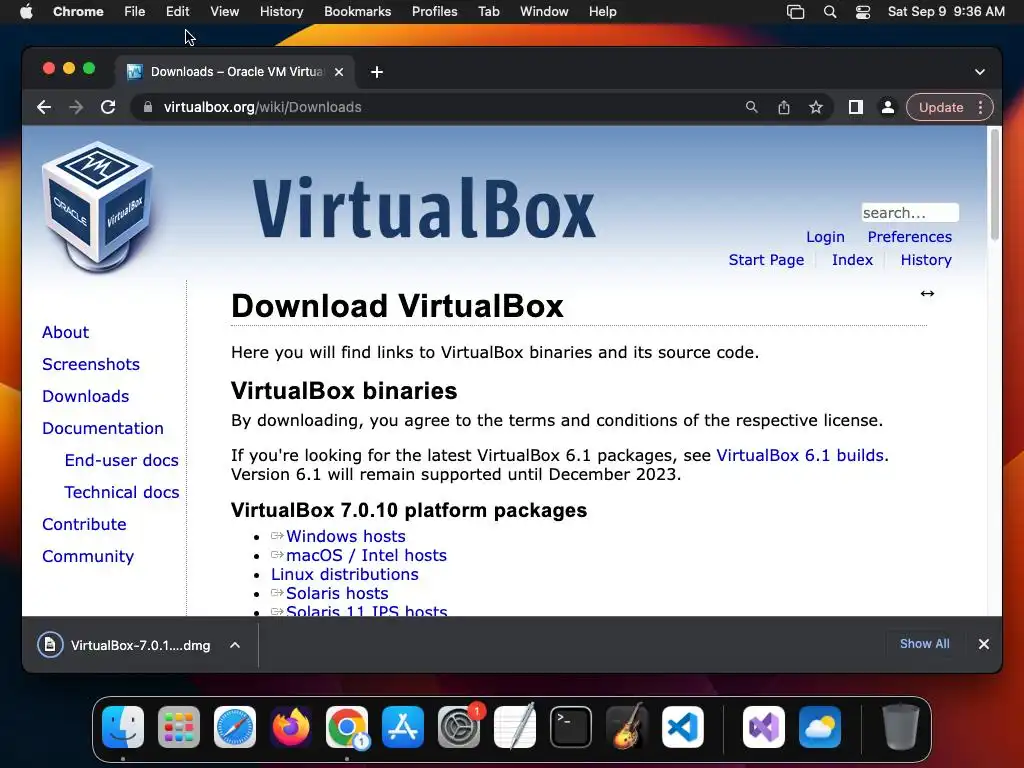Close the Downloads – Oracle VM VirtualBox tab
The width and height of the screenshot is (1024, 768).
click(339, 72)
